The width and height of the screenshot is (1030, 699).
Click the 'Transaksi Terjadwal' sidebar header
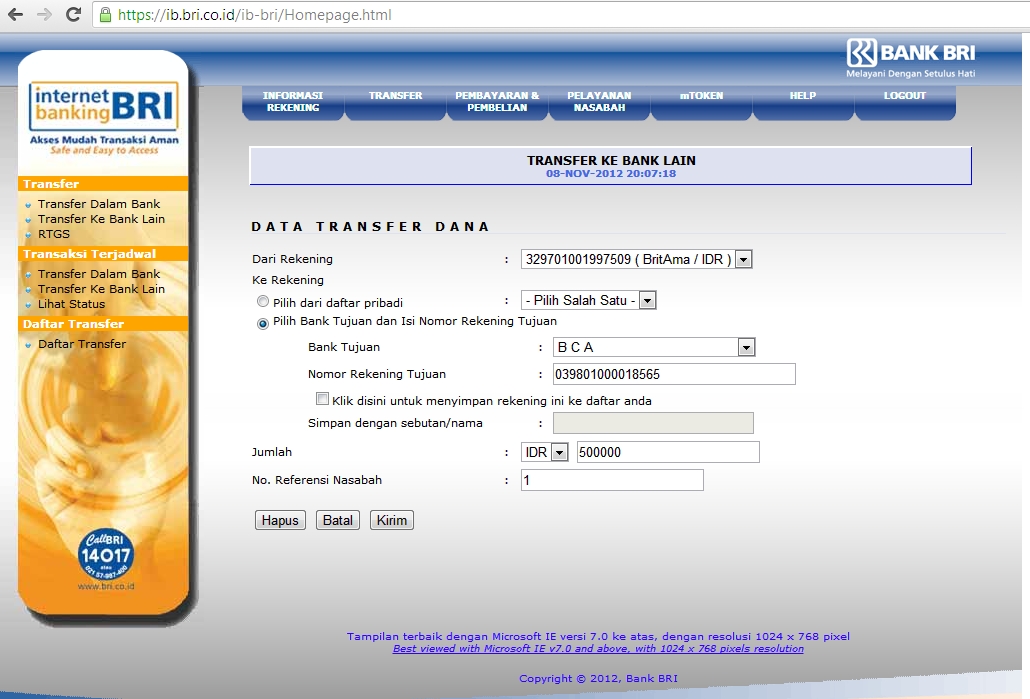pyautogui.click(x=102, y=254)
